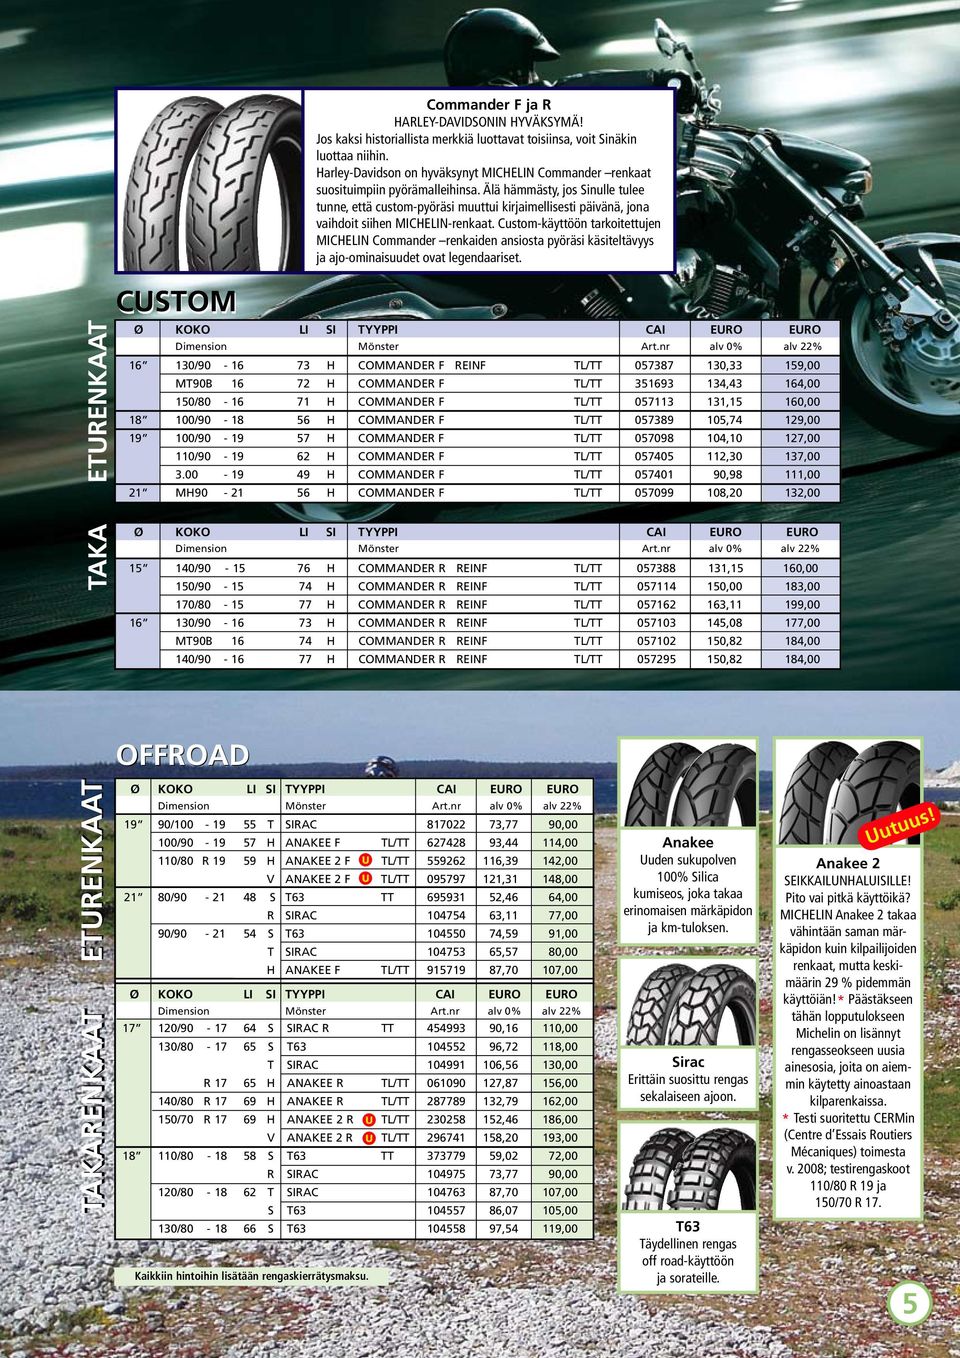Click price 199,00 cell
Screen dimensions: 960x1358
click(802, 605)
